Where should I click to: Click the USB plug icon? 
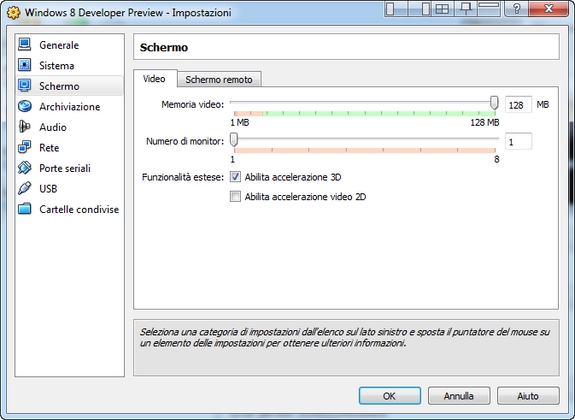(25, 189)
